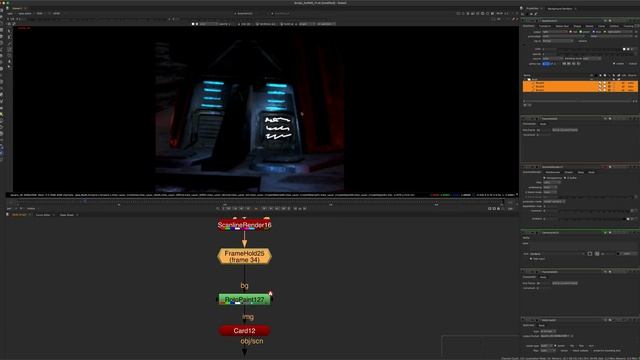Open the Dope Sheet tab
Screen dimensions: 640x360
[67, 215]
